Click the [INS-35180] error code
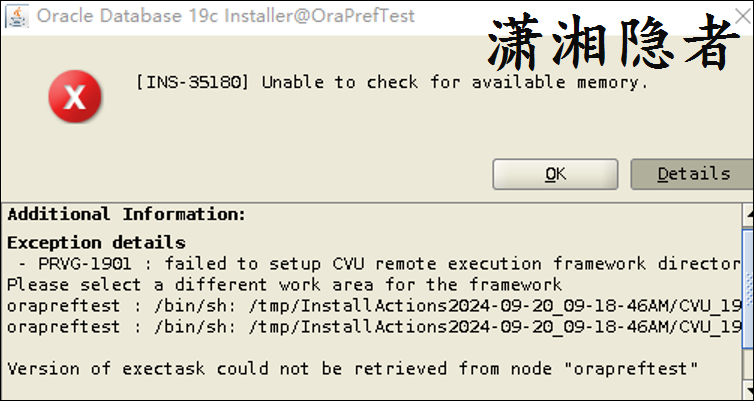Image resolution: width=754 pixels, height=401 pixels. (194, 82)
